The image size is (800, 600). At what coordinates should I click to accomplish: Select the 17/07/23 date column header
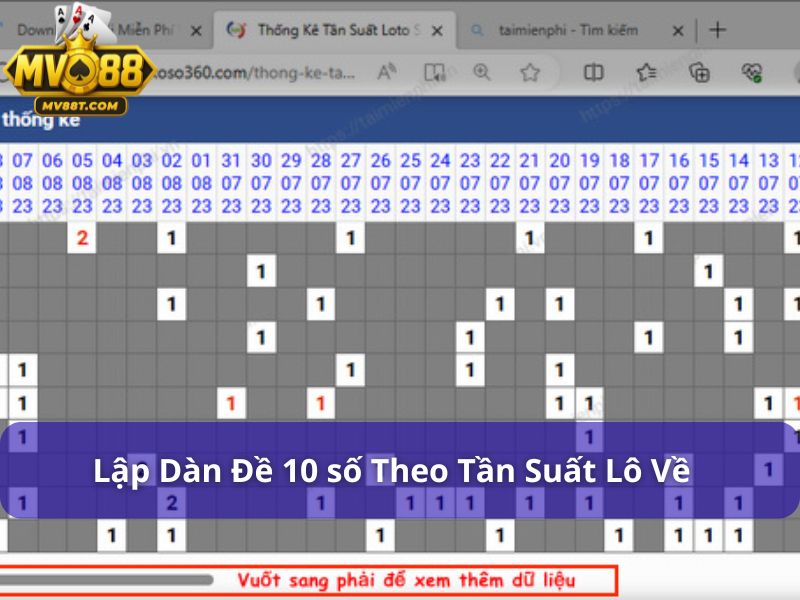[x=649, y=183]
